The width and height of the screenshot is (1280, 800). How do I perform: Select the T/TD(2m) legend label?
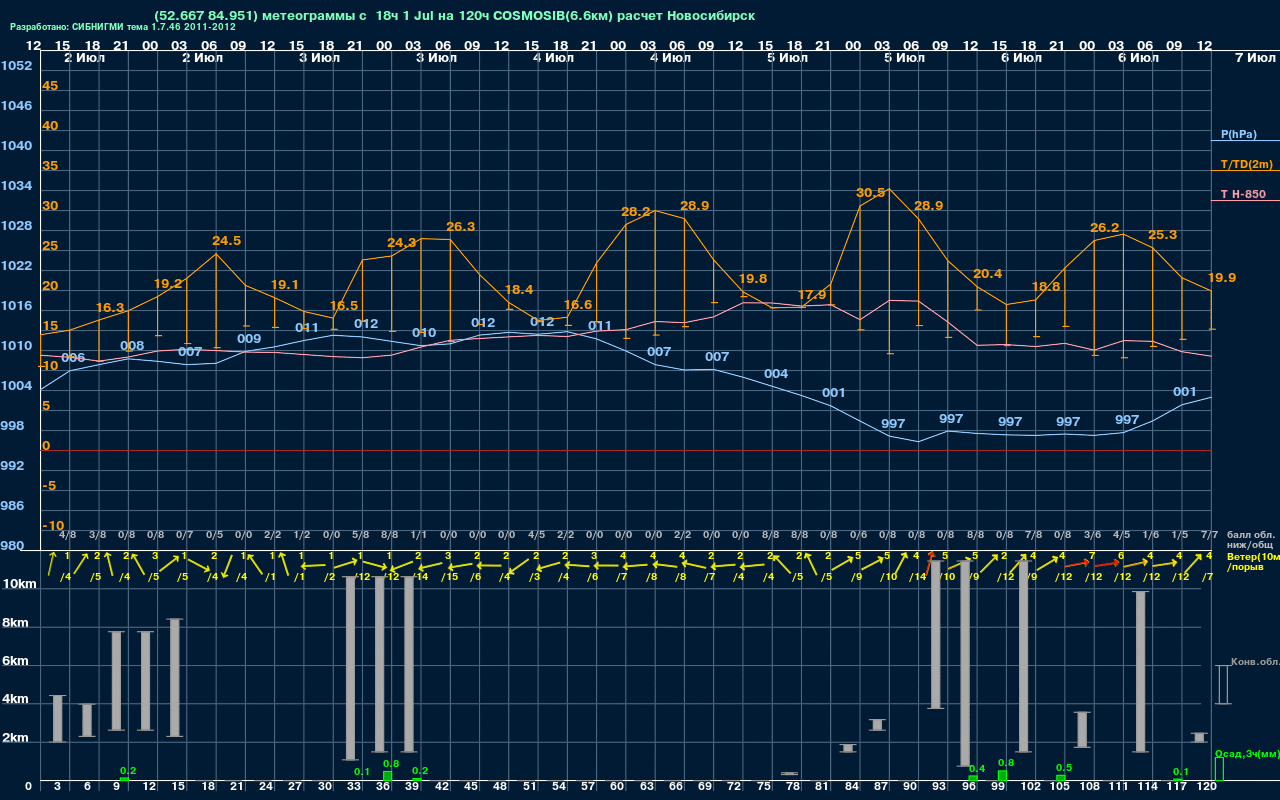click(1247, 164)
